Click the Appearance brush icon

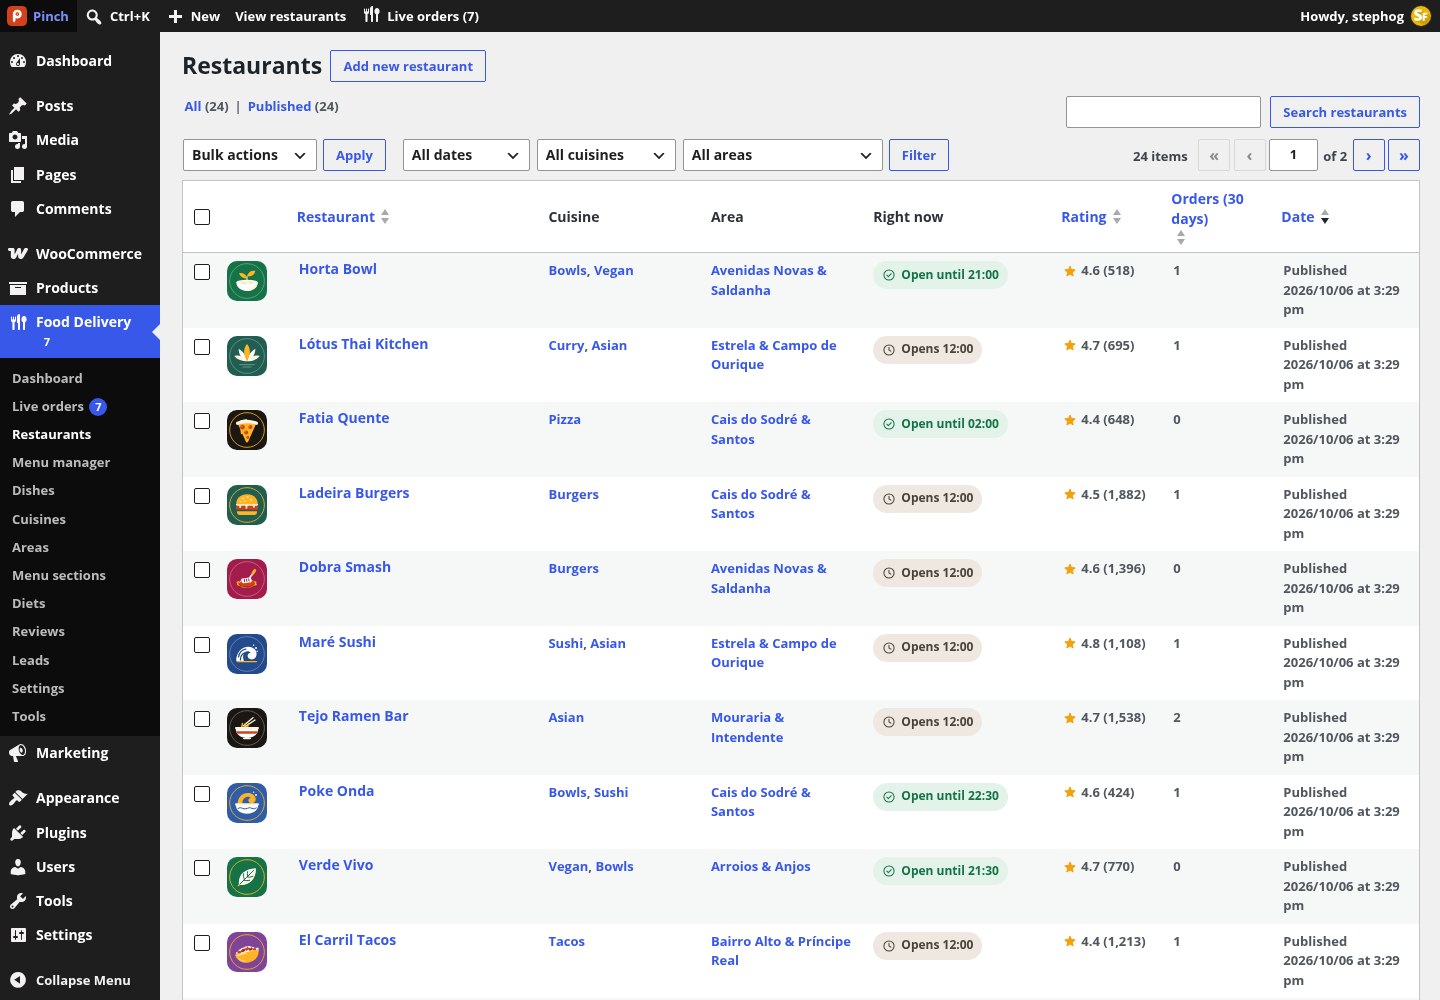point(18,798)
